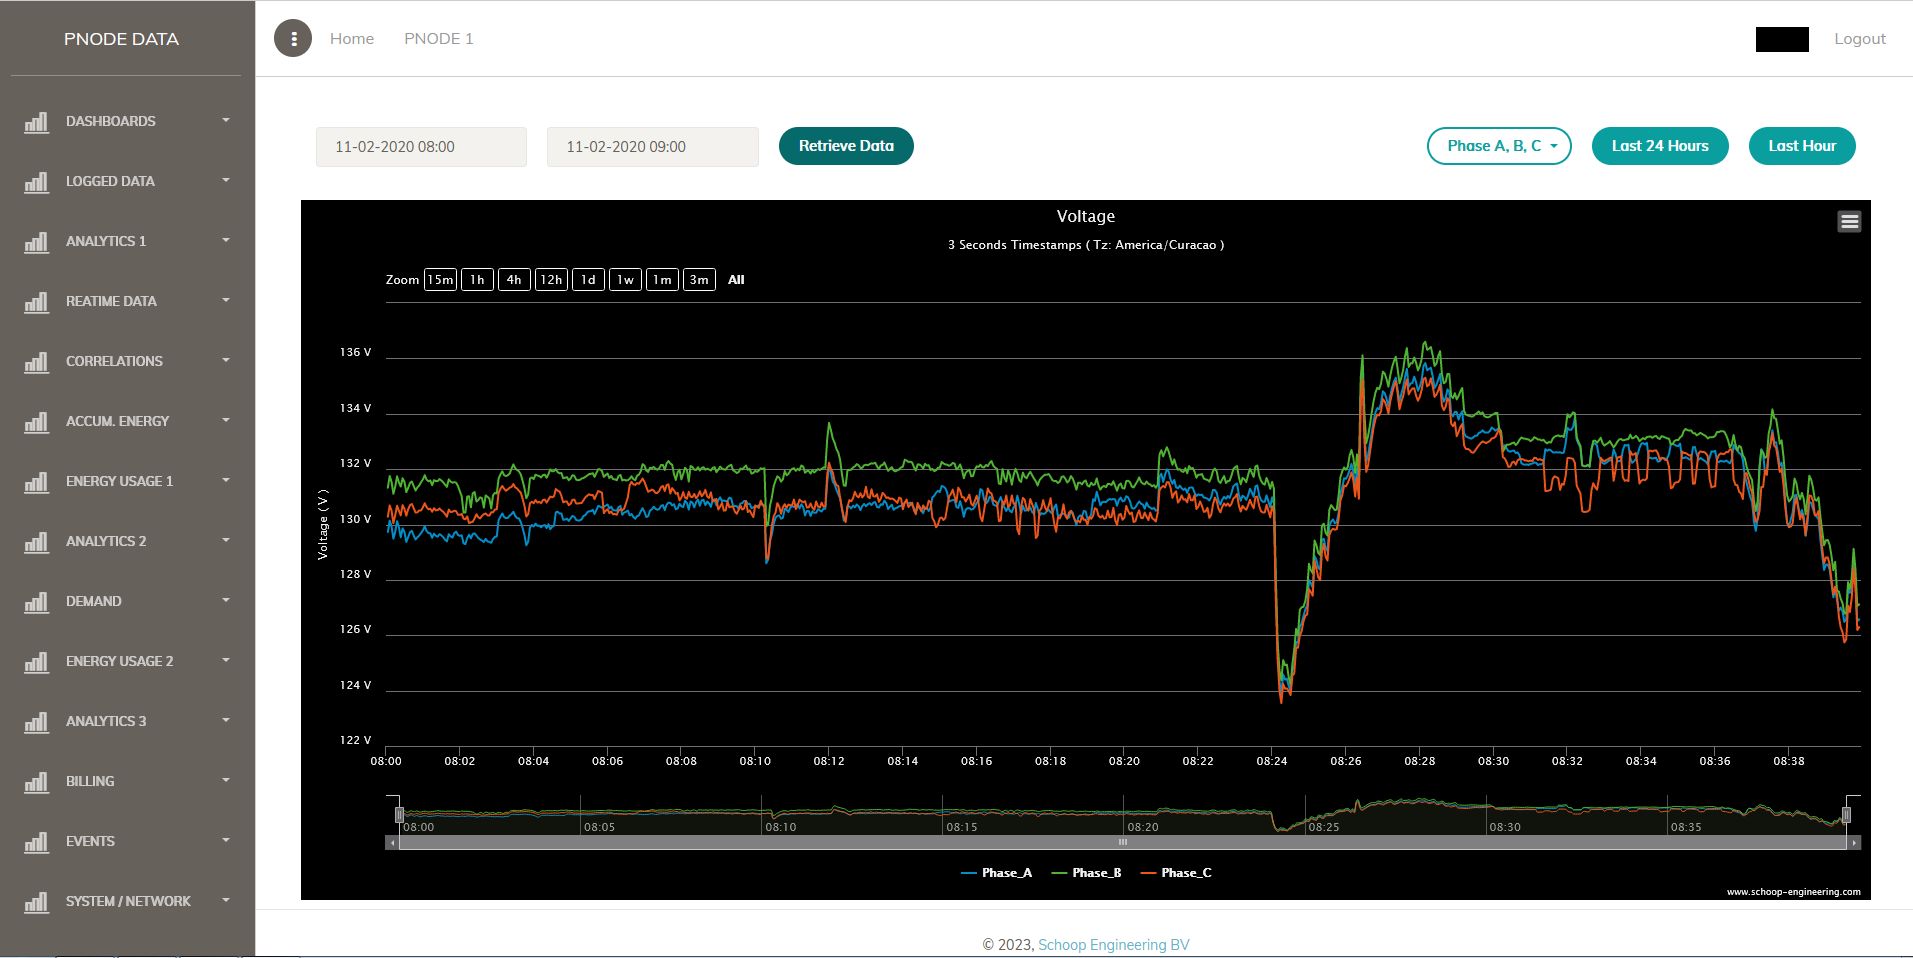Screen dimensions: 1913x958
Task: Click the Events sidebar icon
Action: pyautogui.click(x=36, y=842)
